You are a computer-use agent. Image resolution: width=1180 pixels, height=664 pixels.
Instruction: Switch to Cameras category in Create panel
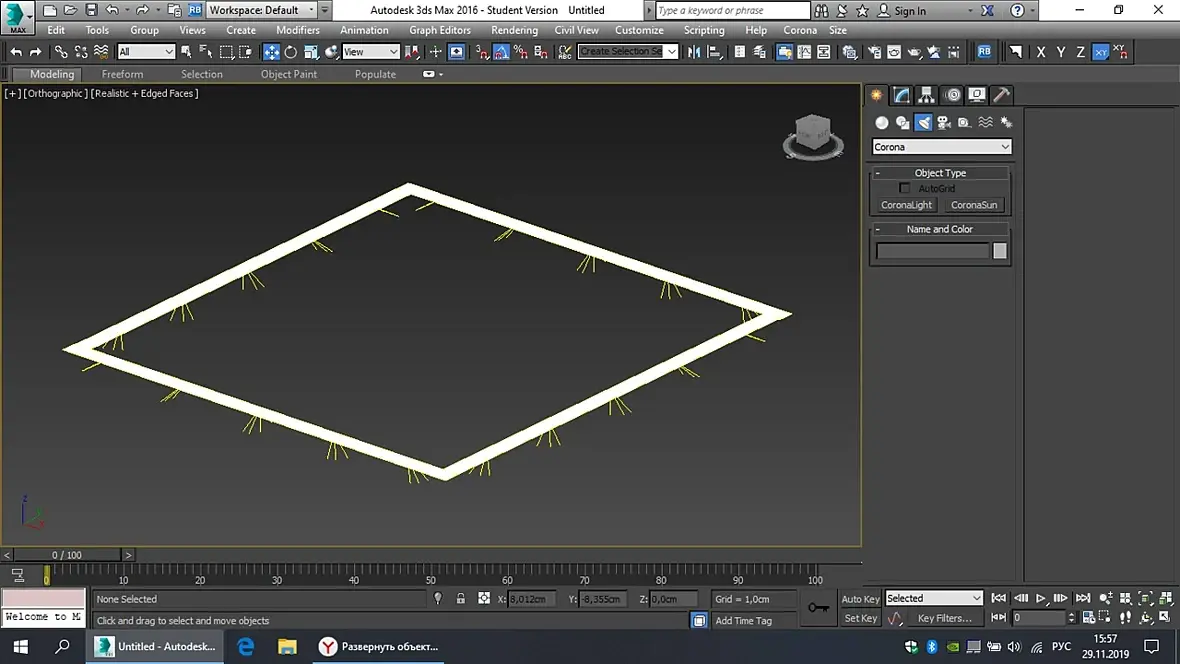[944, 122]
